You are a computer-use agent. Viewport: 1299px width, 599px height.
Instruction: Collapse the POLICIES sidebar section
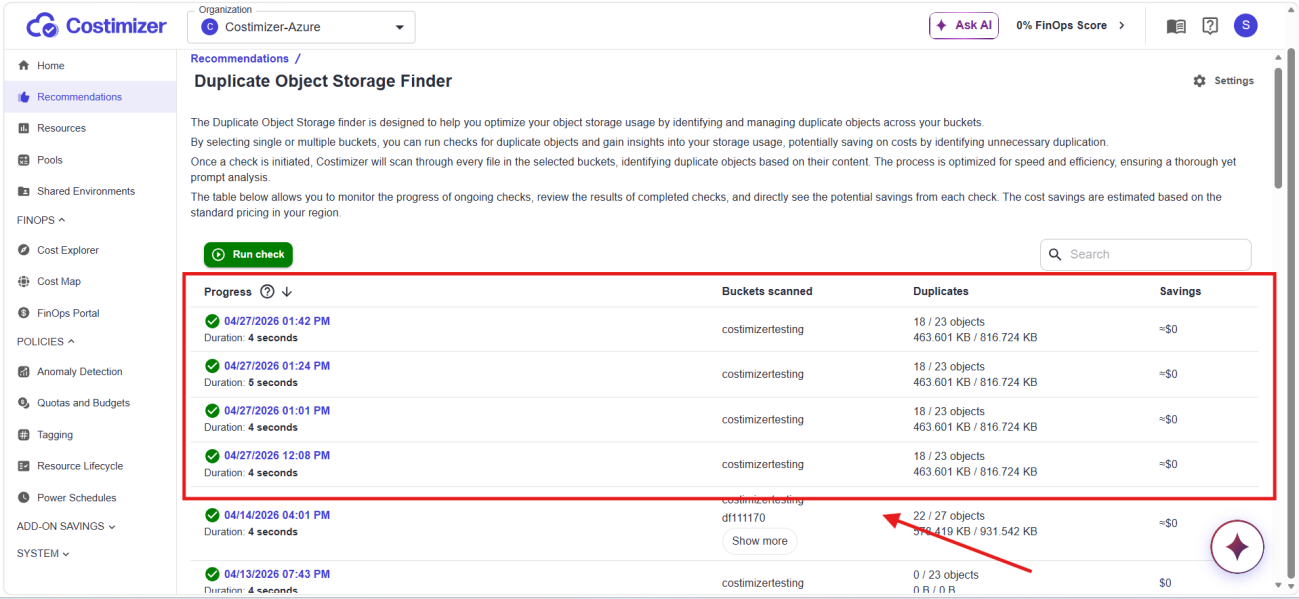pos(46,342)
